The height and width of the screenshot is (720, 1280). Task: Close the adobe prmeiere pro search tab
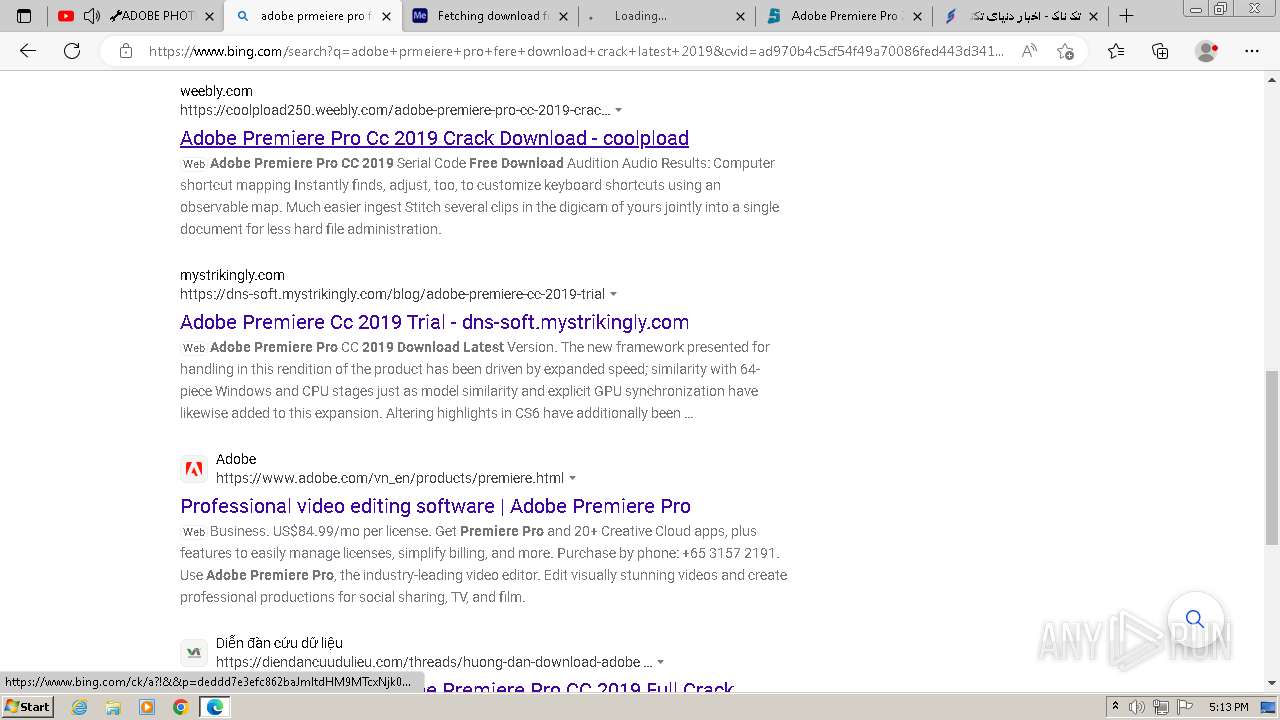[x=386, y=16]
